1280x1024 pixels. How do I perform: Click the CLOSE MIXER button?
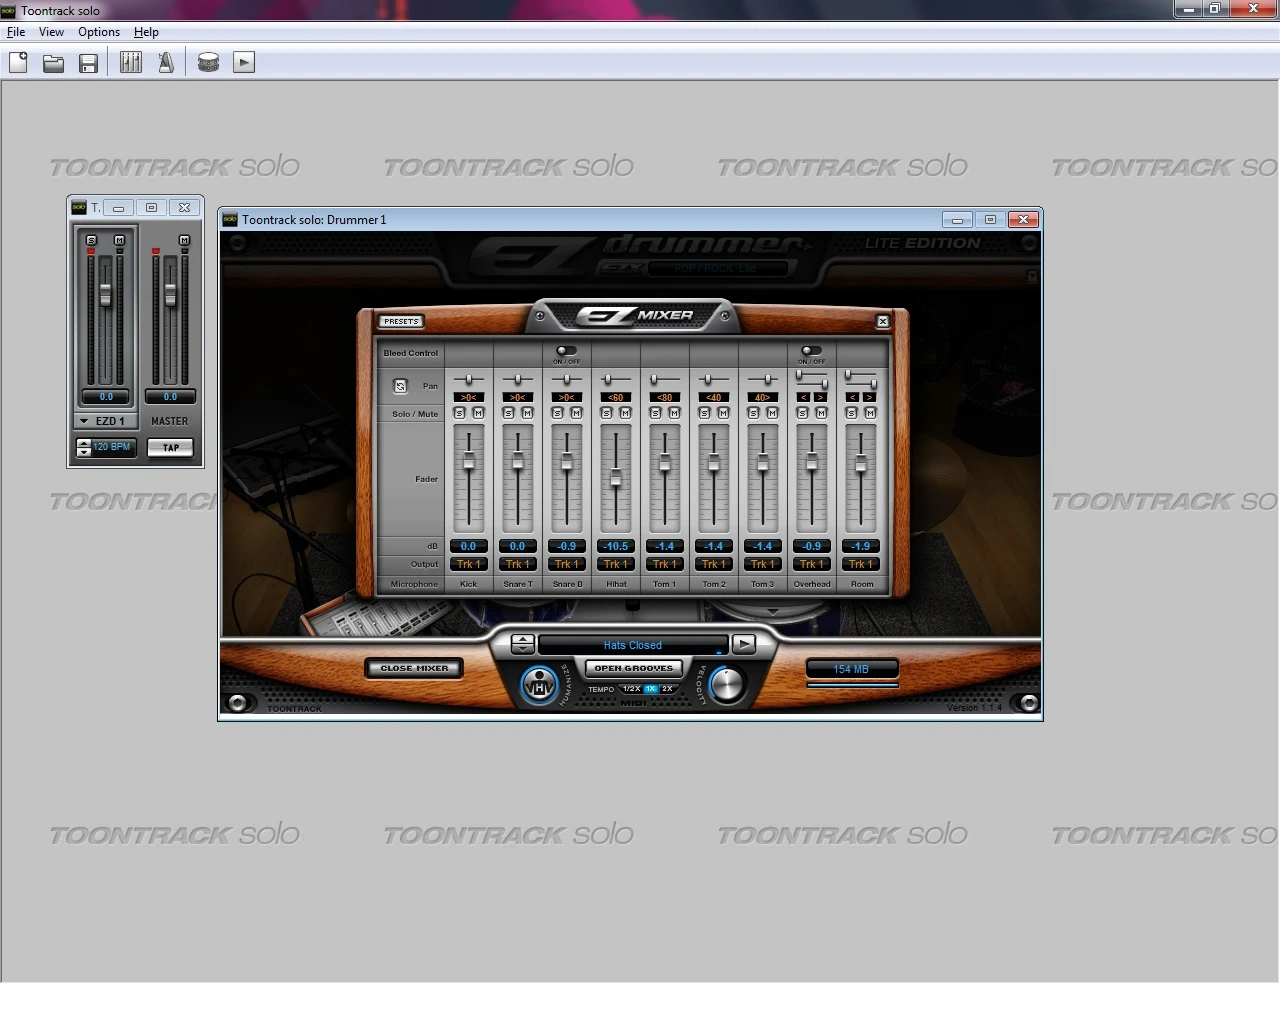(x=415, y=668)
